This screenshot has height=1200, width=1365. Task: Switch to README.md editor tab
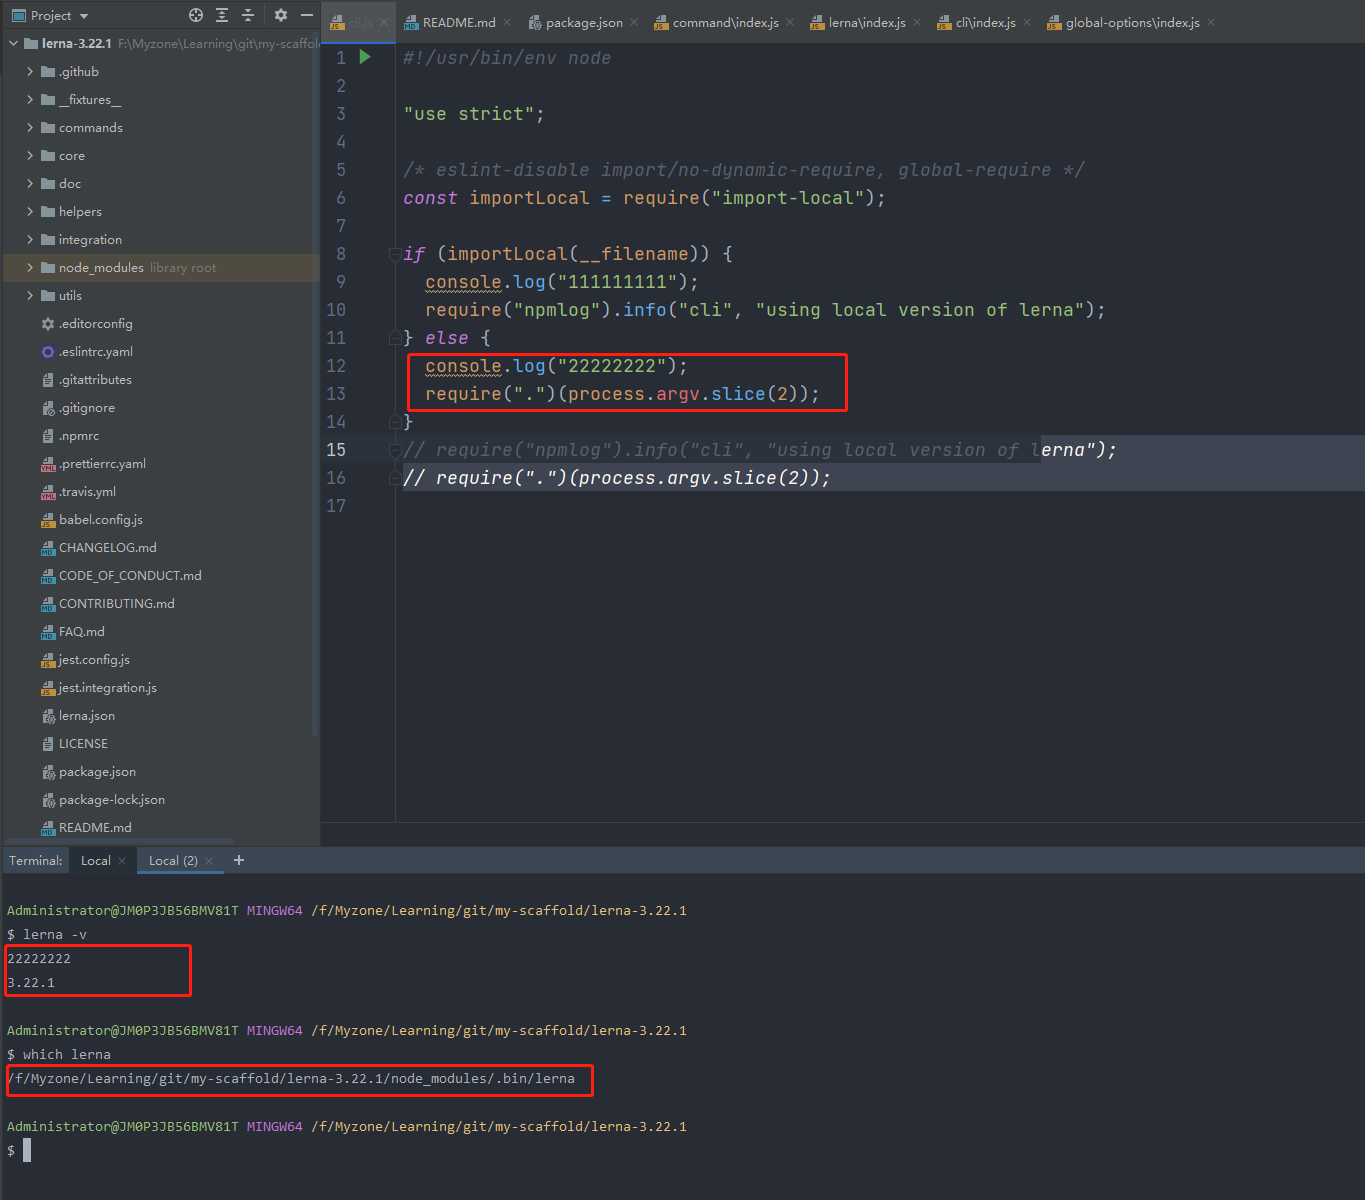tap(449, 22)
